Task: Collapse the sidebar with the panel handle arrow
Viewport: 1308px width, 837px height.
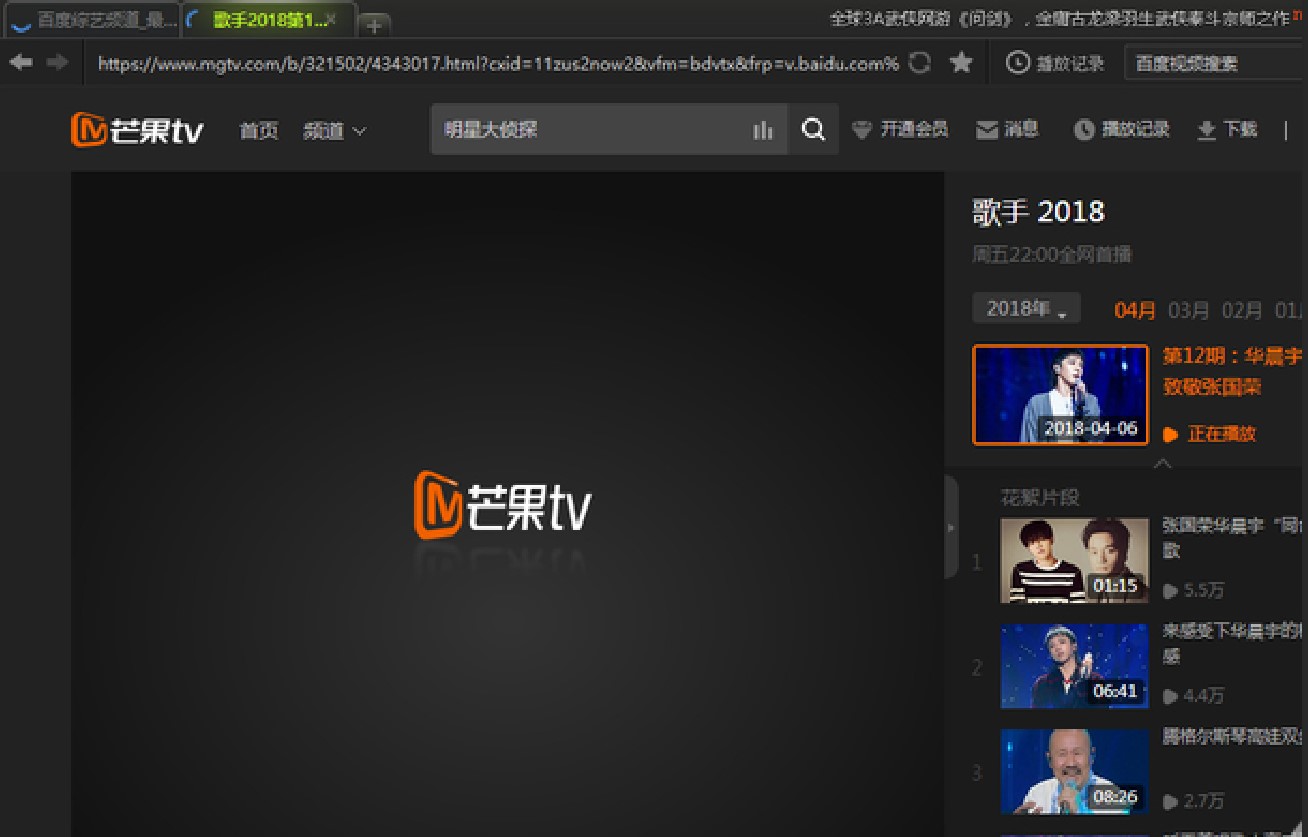Action: [x=951, y=527]
